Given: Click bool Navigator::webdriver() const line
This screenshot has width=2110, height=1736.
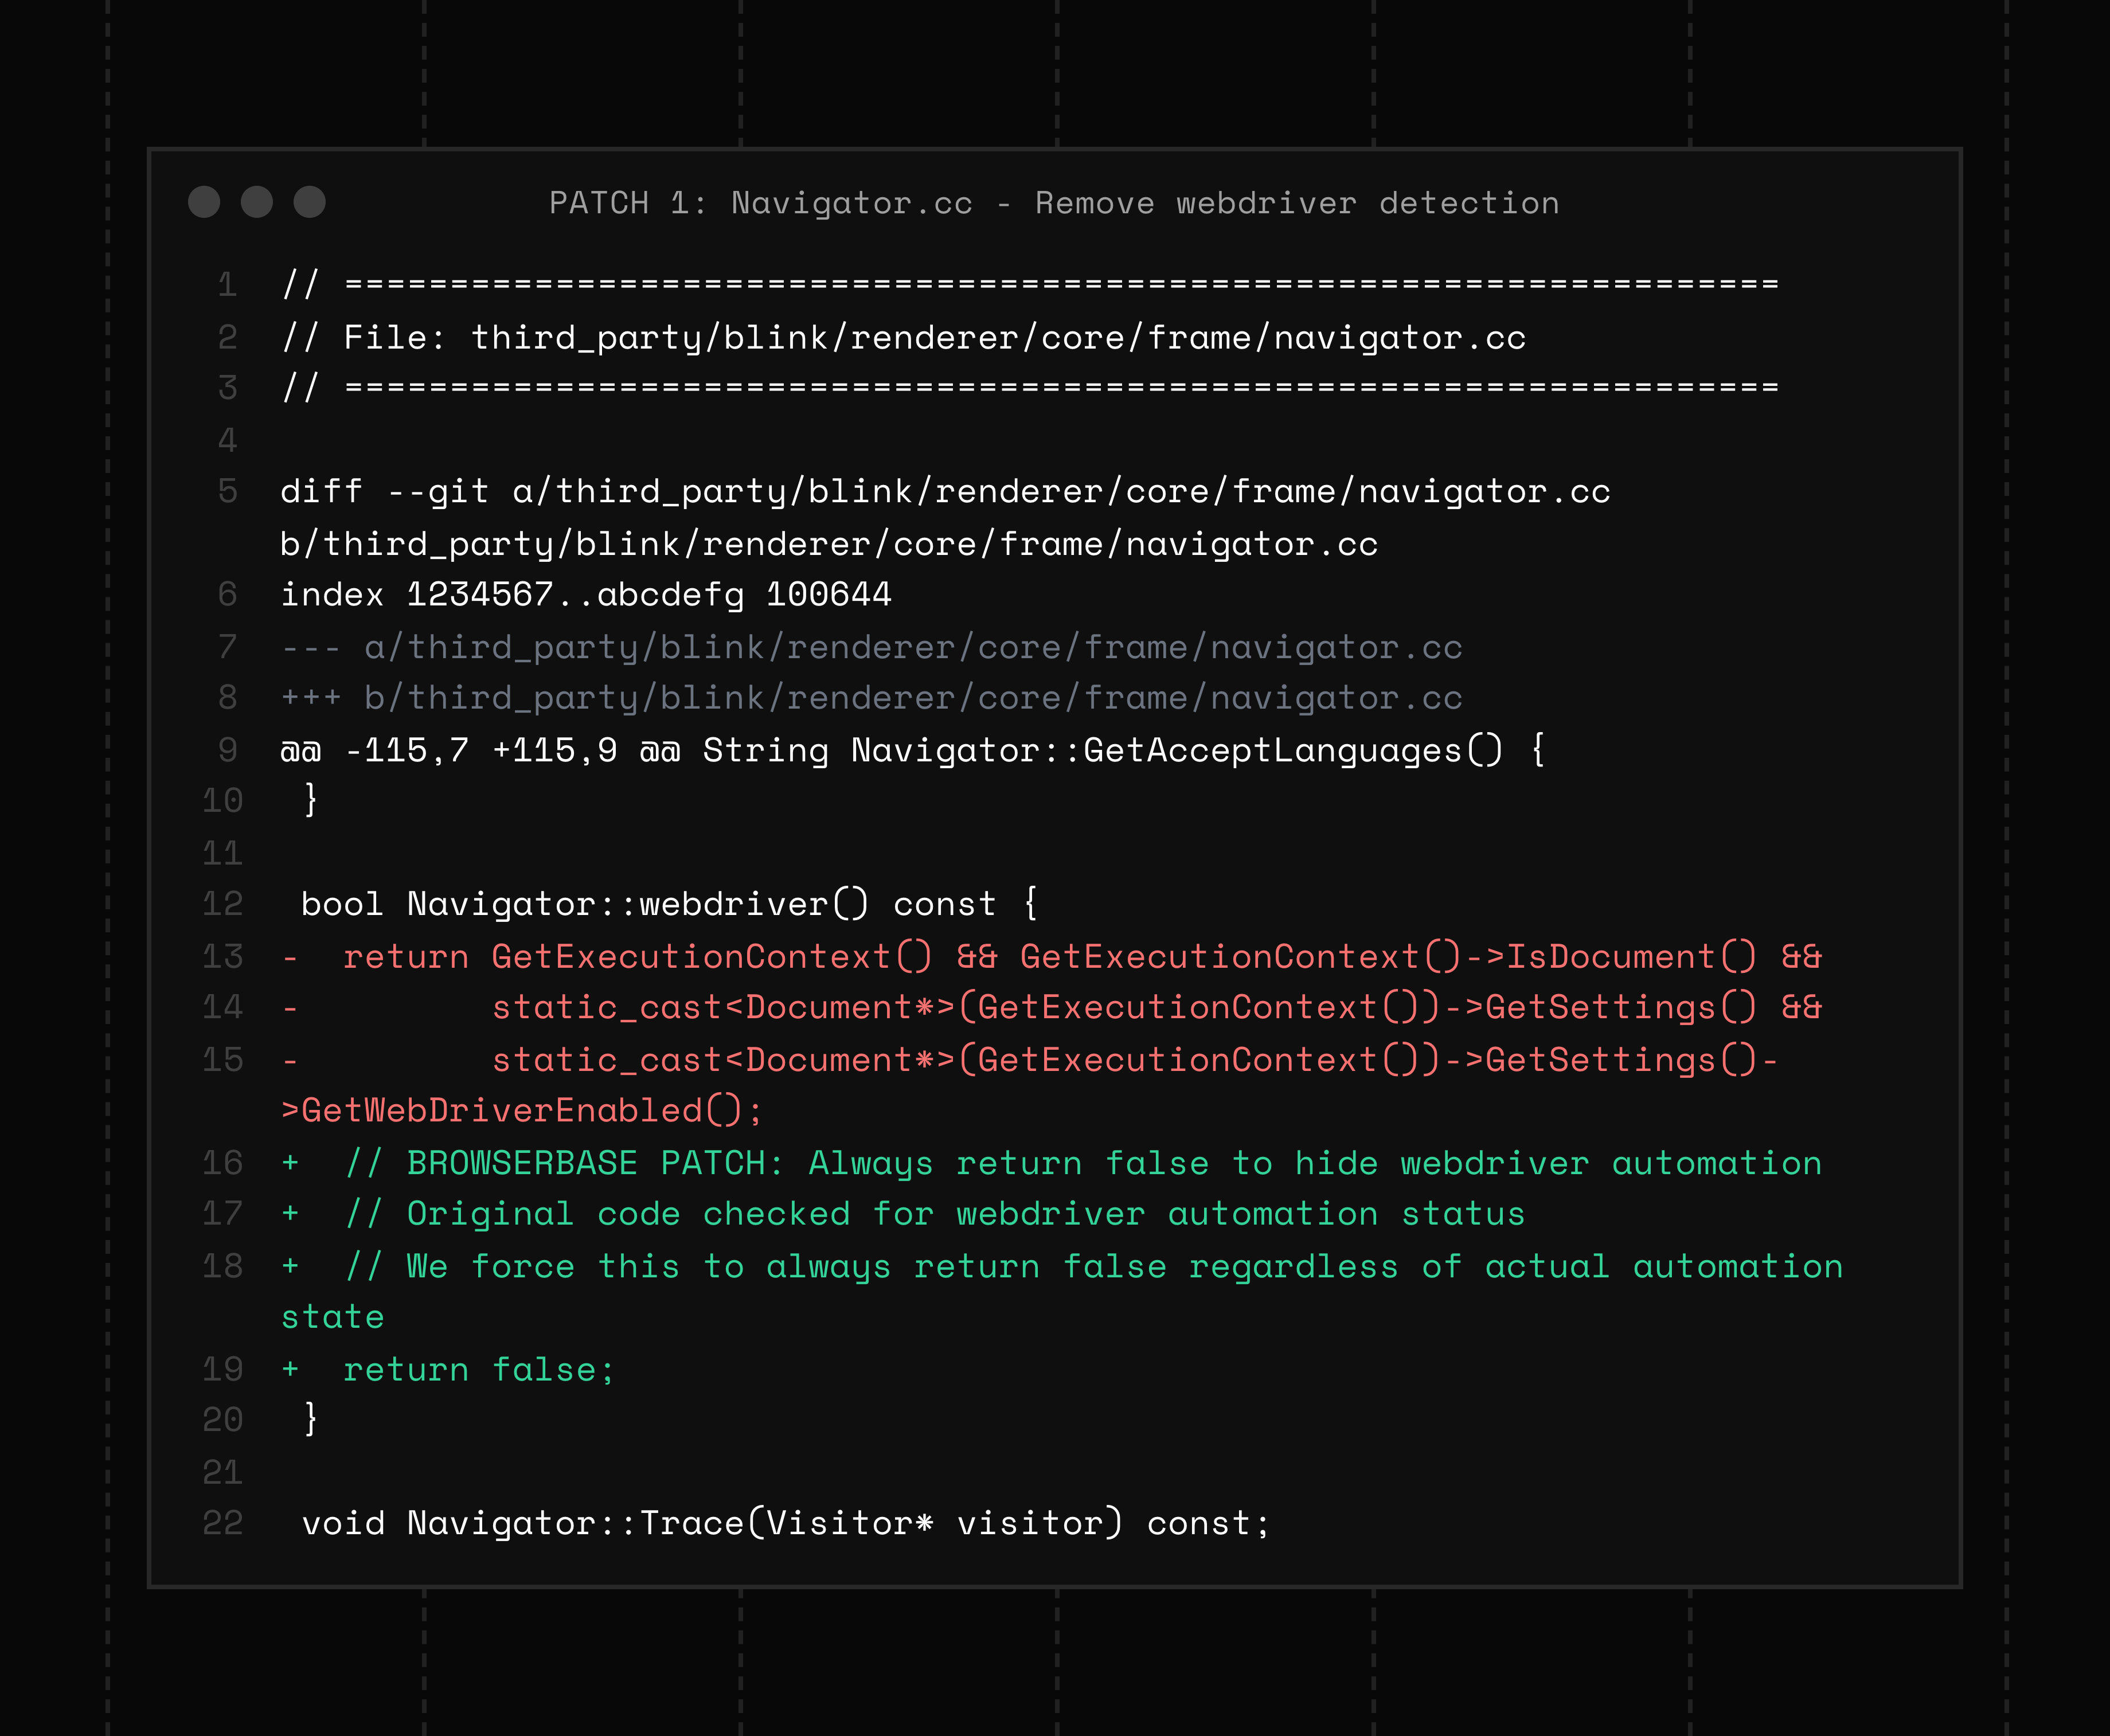Looking at the screenshot, I should (669, 904).
